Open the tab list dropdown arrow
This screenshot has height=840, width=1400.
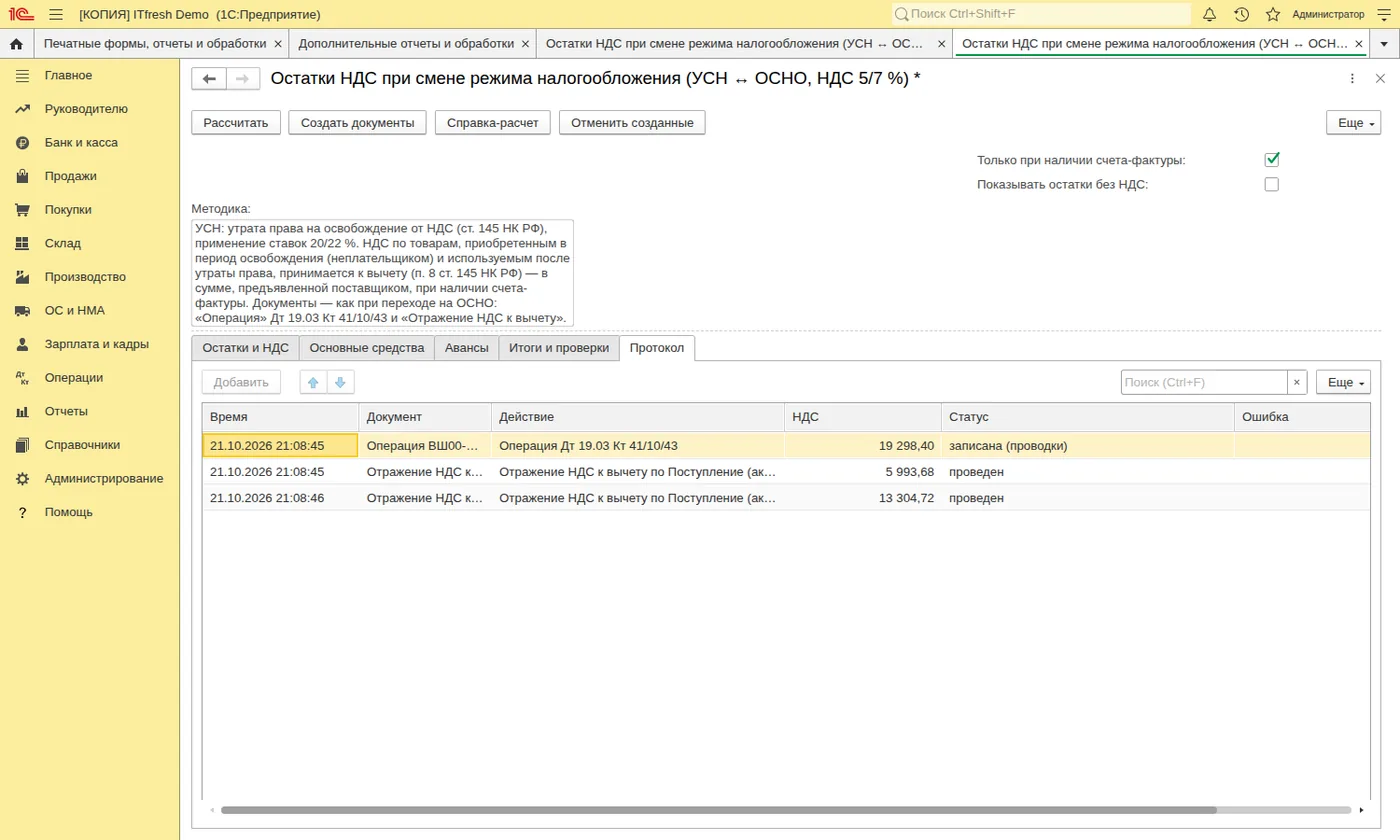(1383, 44)
